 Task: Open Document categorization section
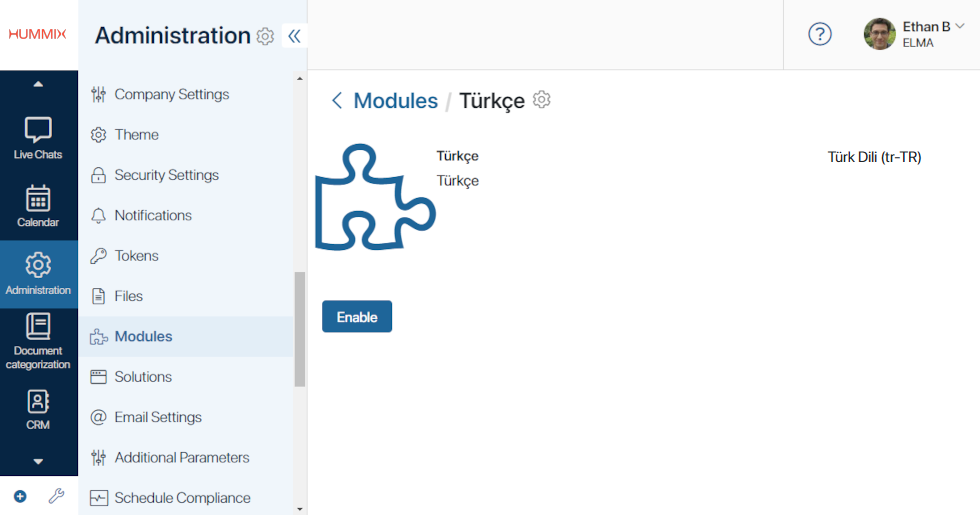click(38, 342)
